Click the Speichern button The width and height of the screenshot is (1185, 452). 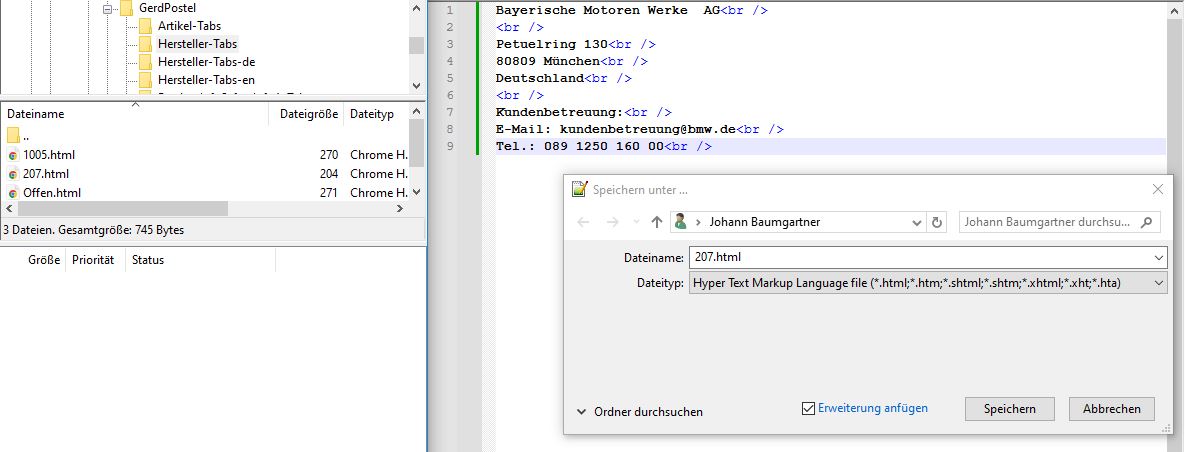(1009, 409)
